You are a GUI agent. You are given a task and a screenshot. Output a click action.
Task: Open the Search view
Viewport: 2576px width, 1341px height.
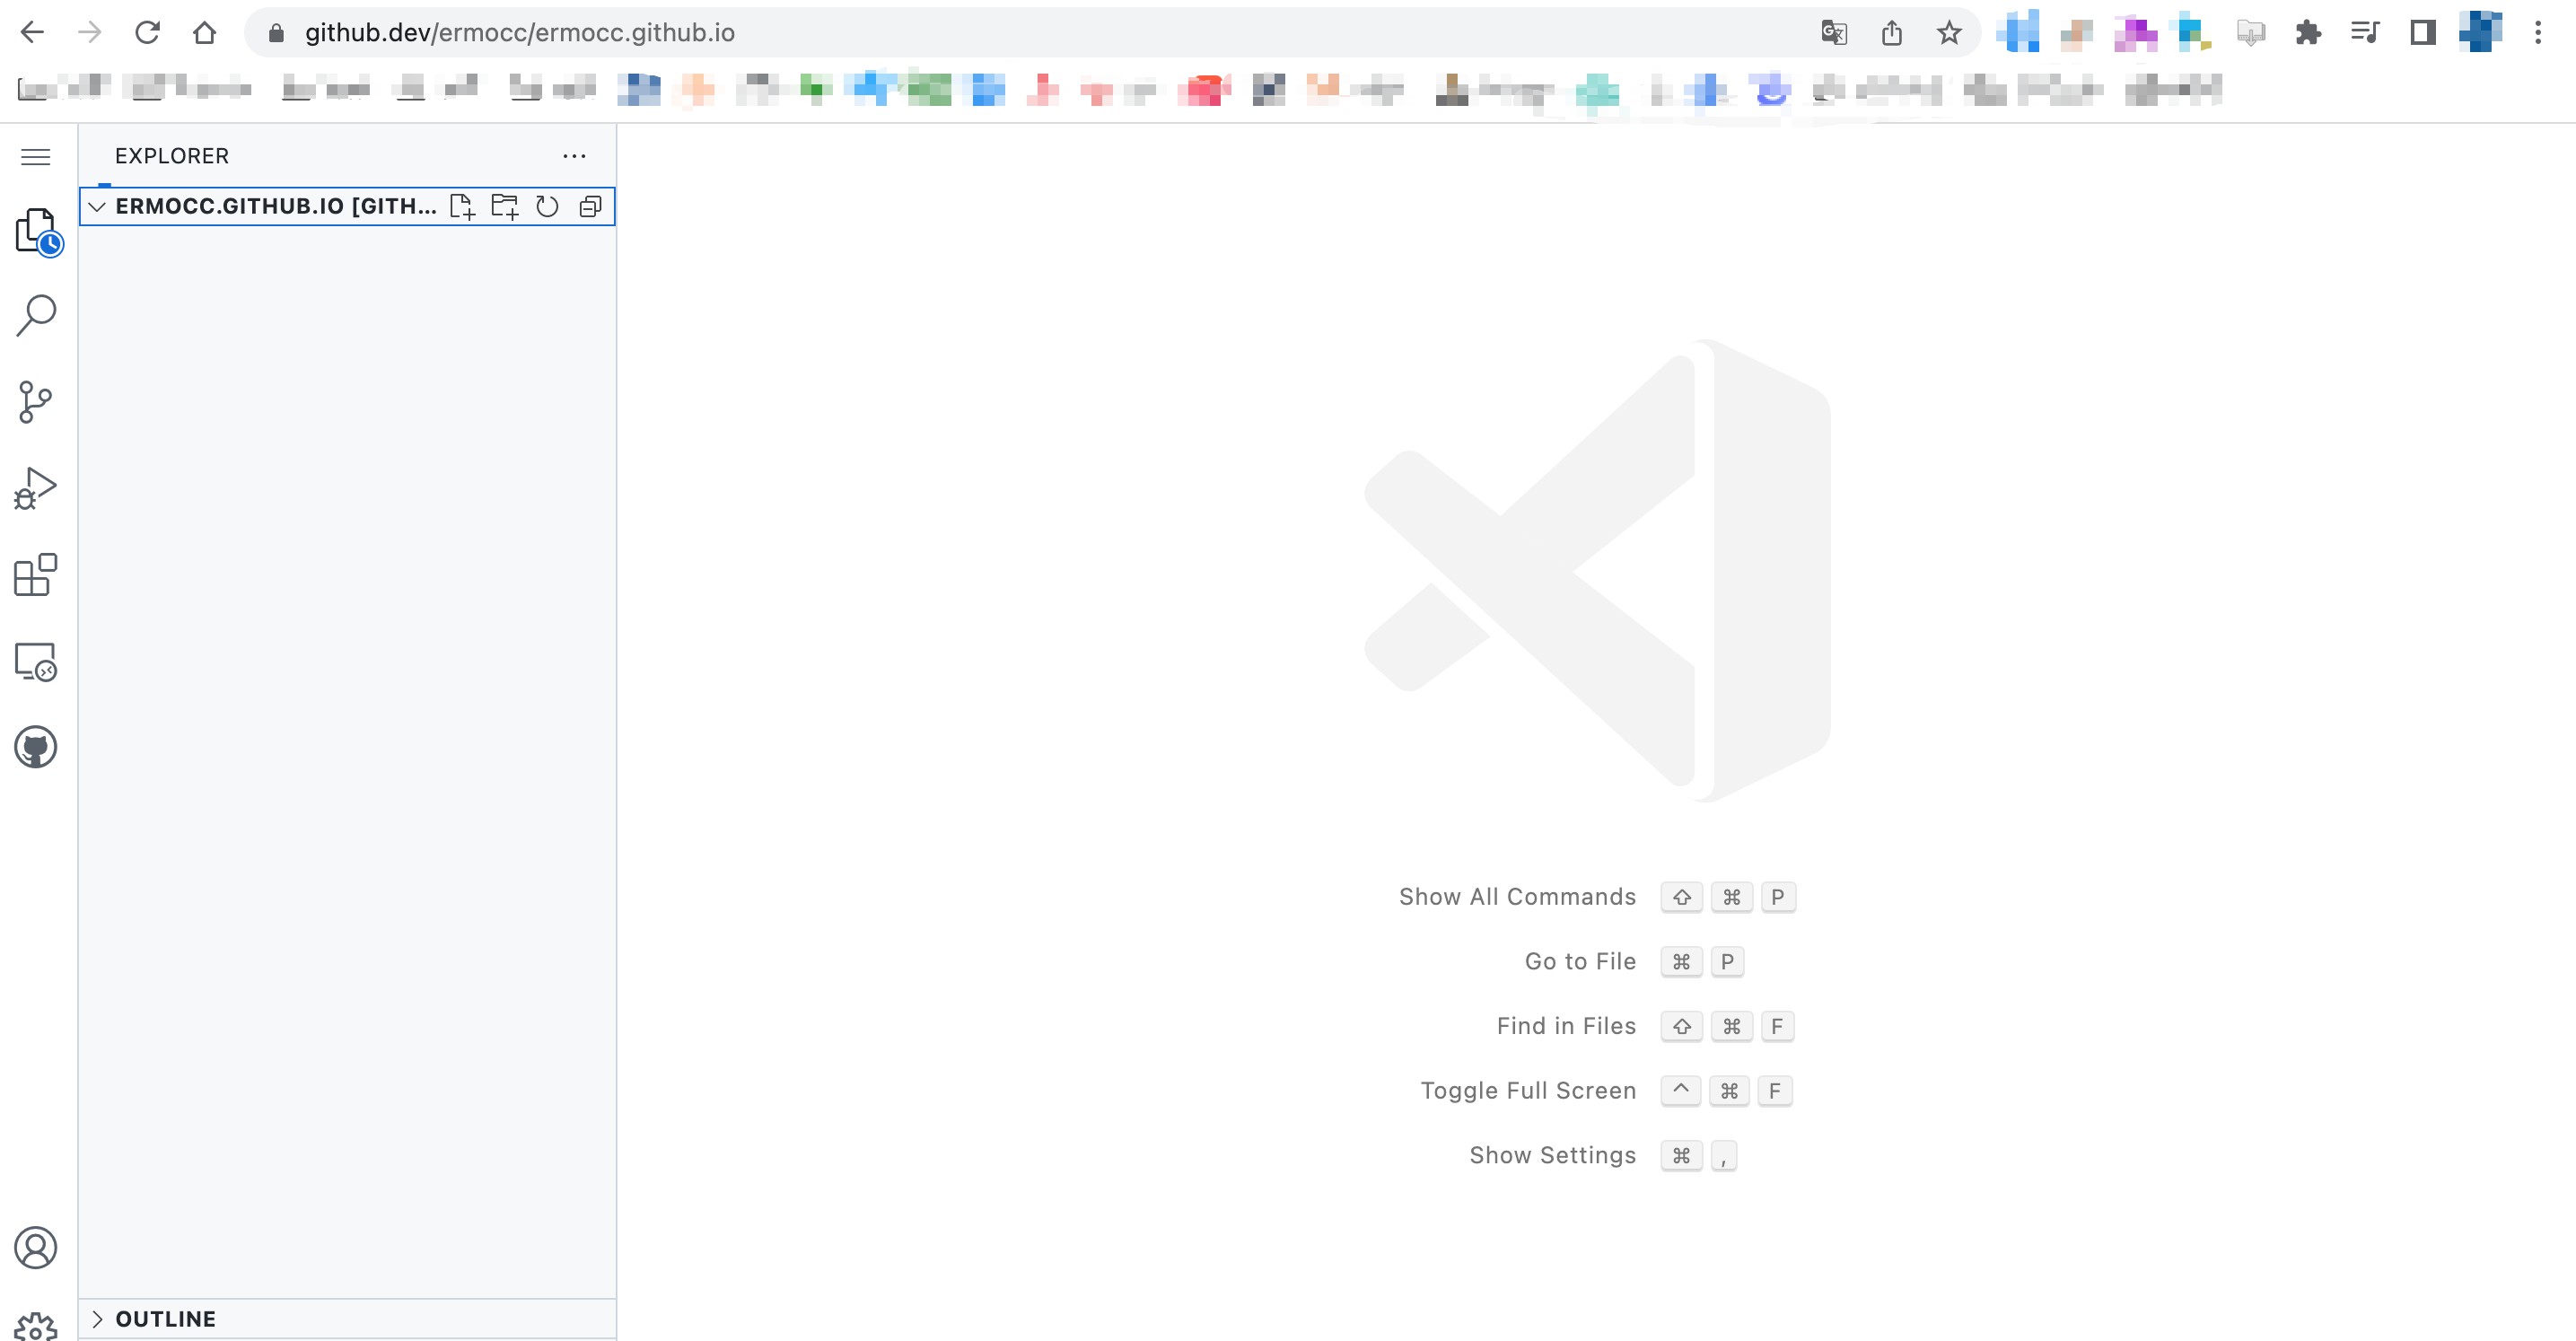pos(37,315)
